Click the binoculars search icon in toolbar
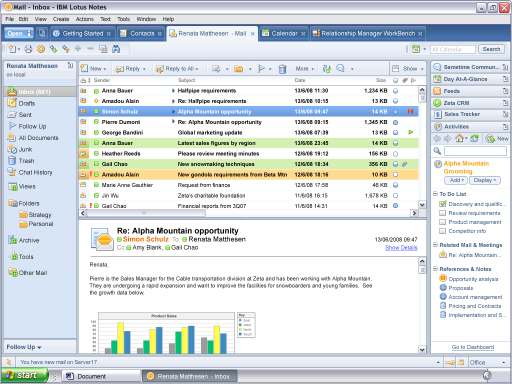The height and width of the screenshot is (384, 512). (116, 49)
